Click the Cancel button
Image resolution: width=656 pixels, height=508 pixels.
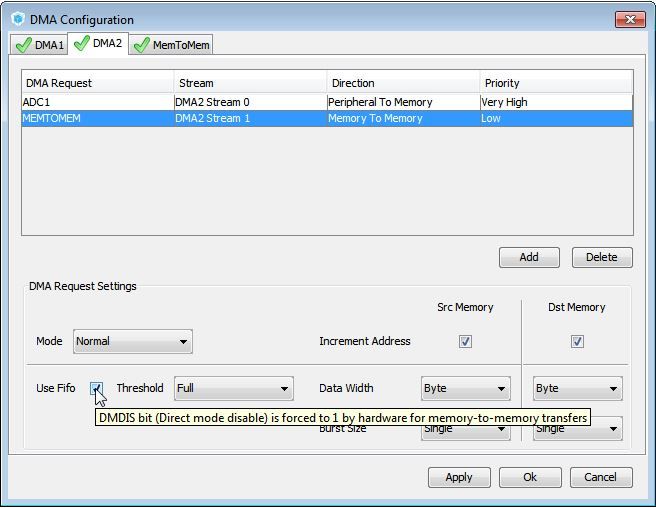click(x=601, y=477)
